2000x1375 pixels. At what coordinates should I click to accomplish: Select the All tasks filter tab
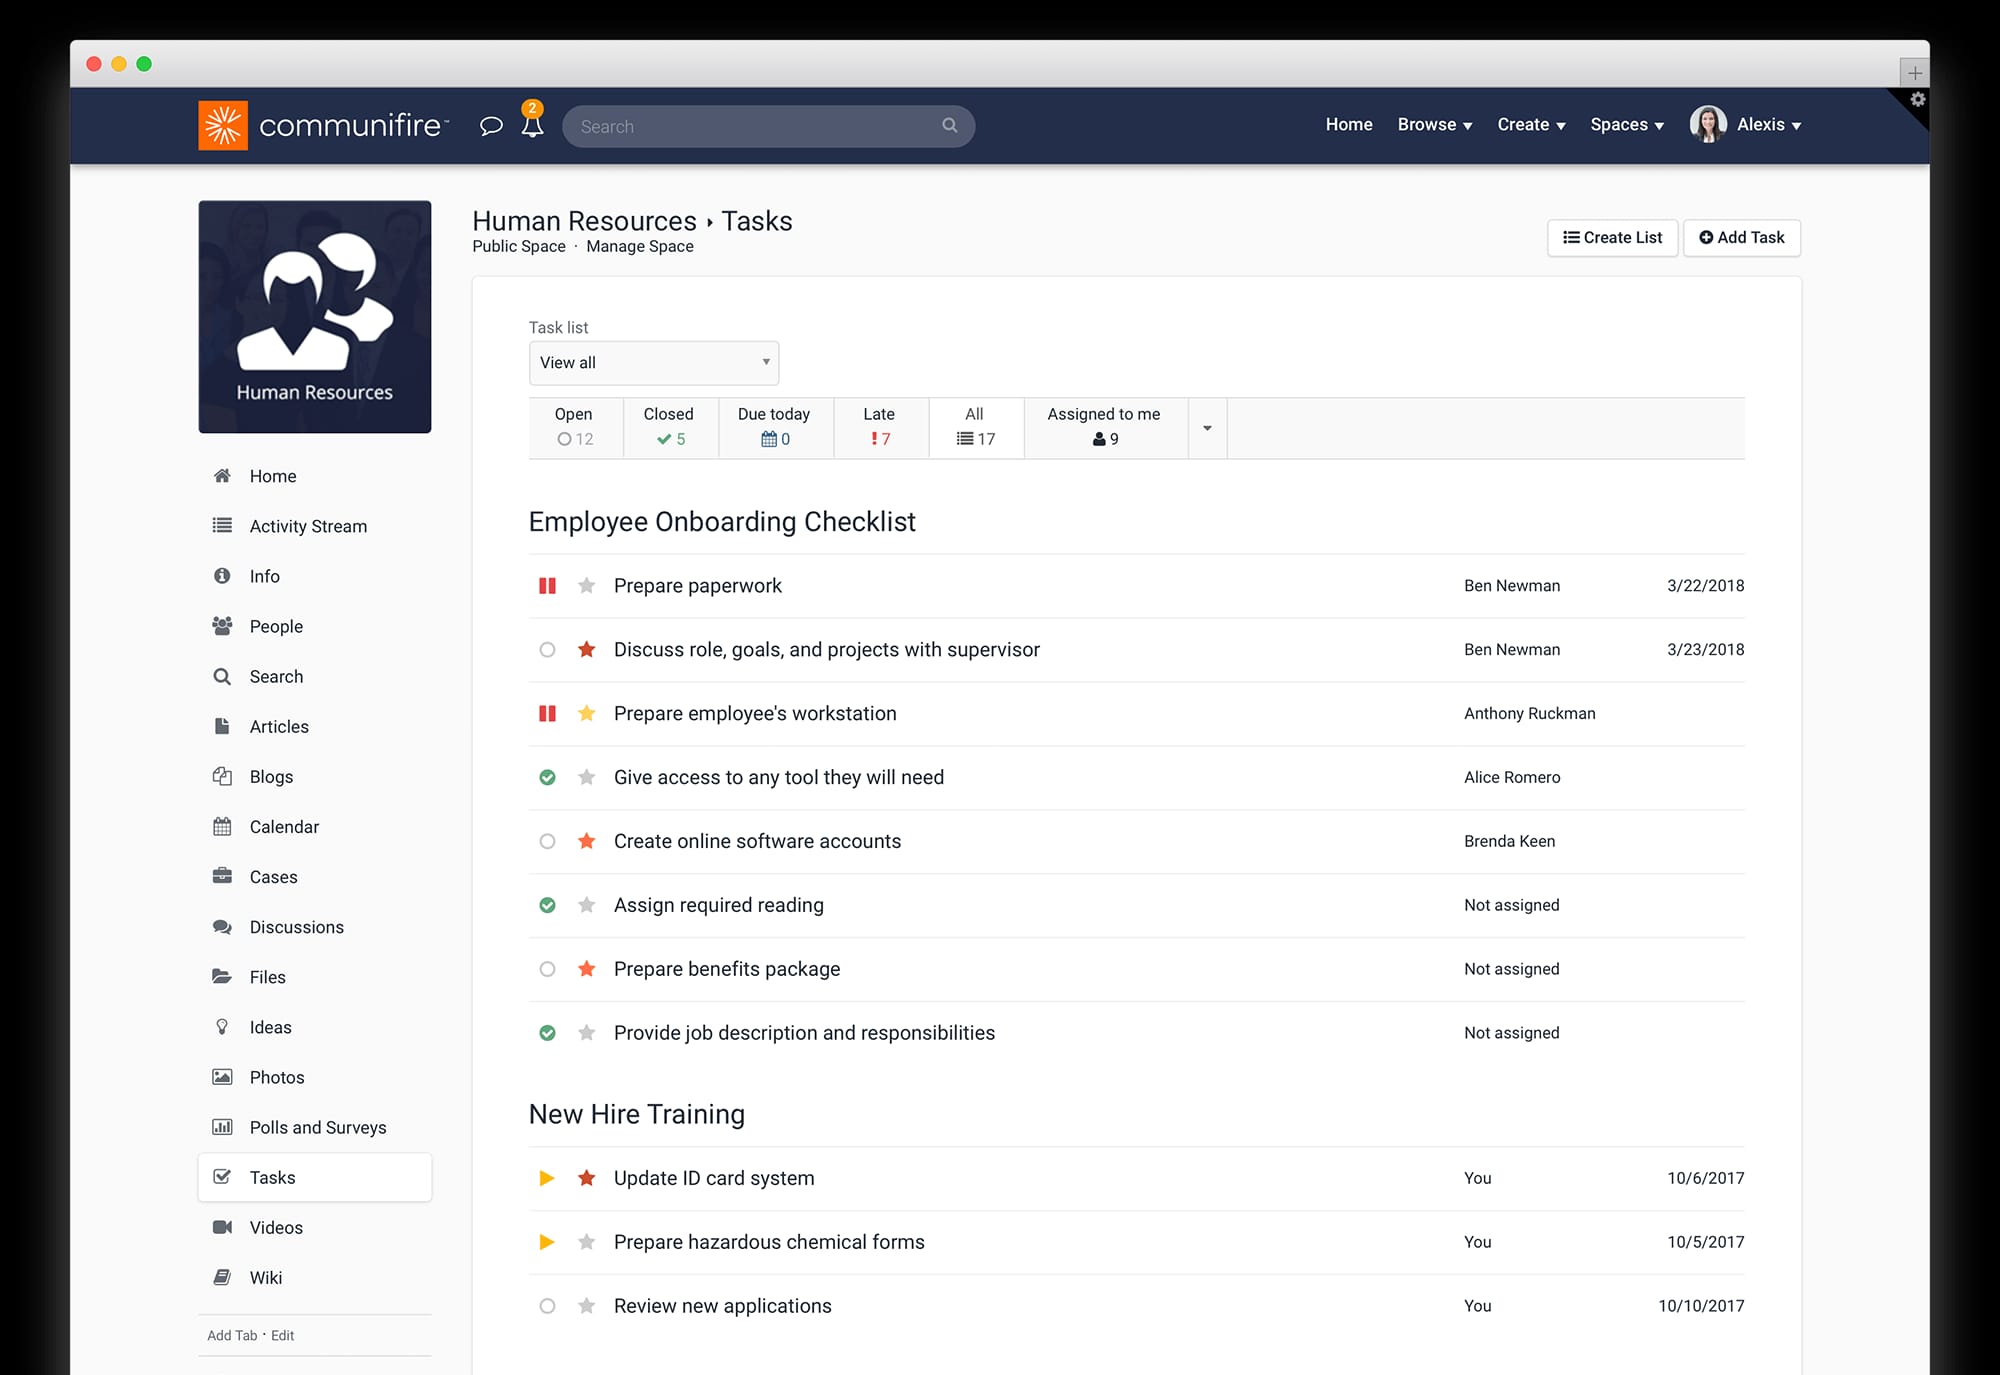tap(976, 428)
